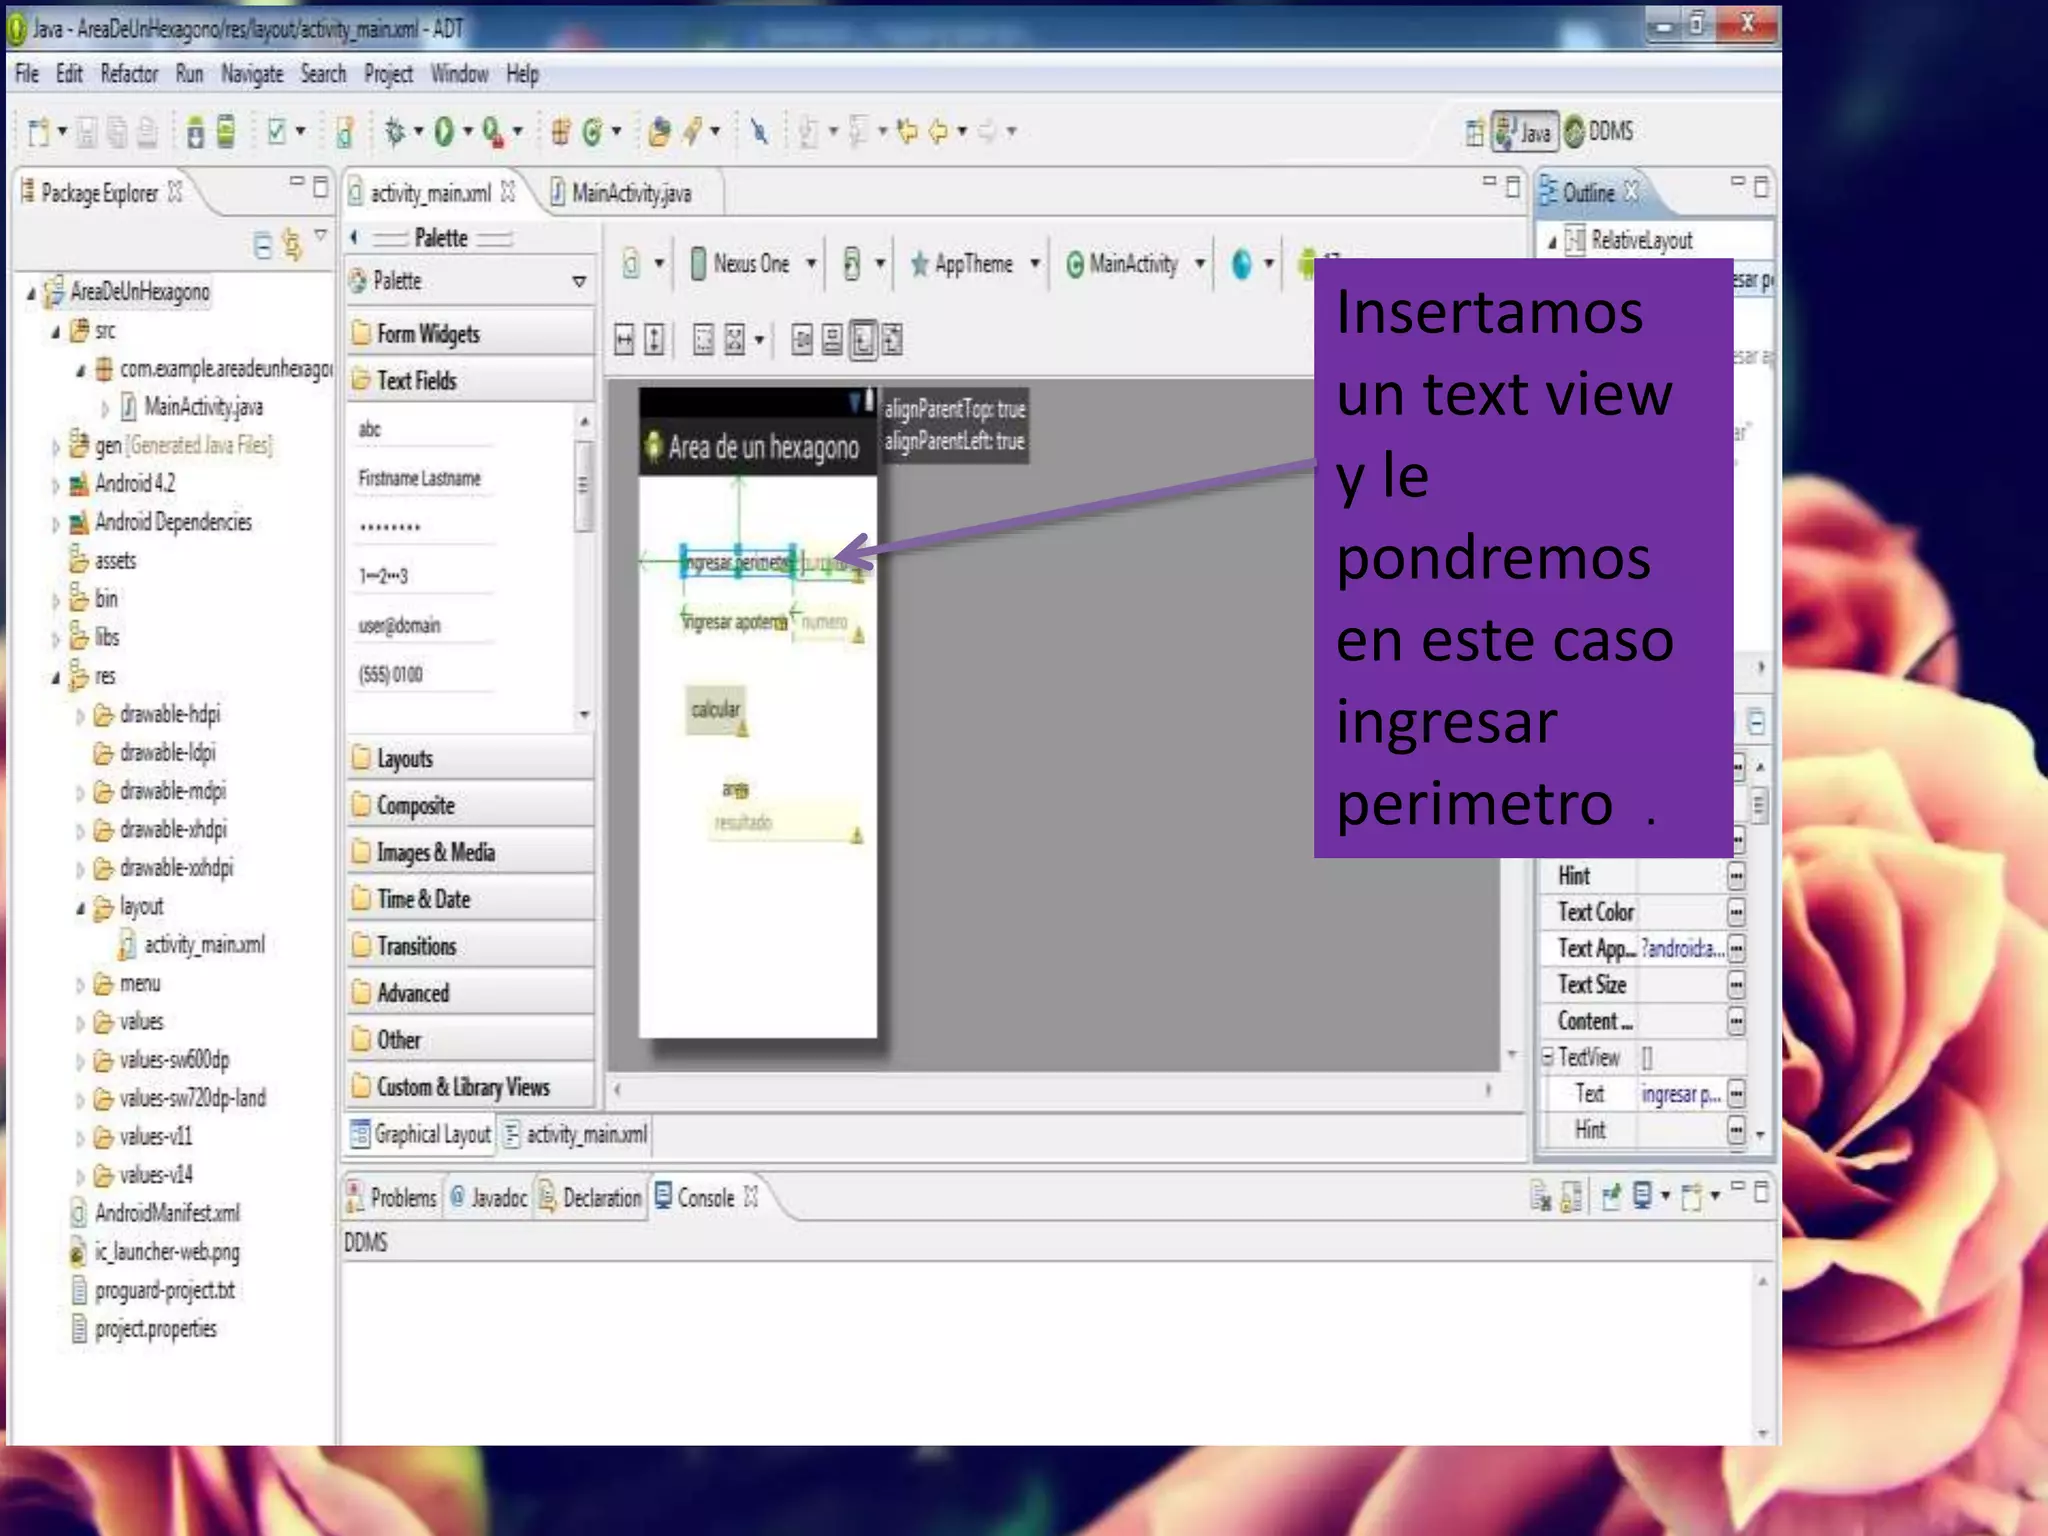
Task: Click the Open Perspective icon
Action: (x=1474, y=132)
